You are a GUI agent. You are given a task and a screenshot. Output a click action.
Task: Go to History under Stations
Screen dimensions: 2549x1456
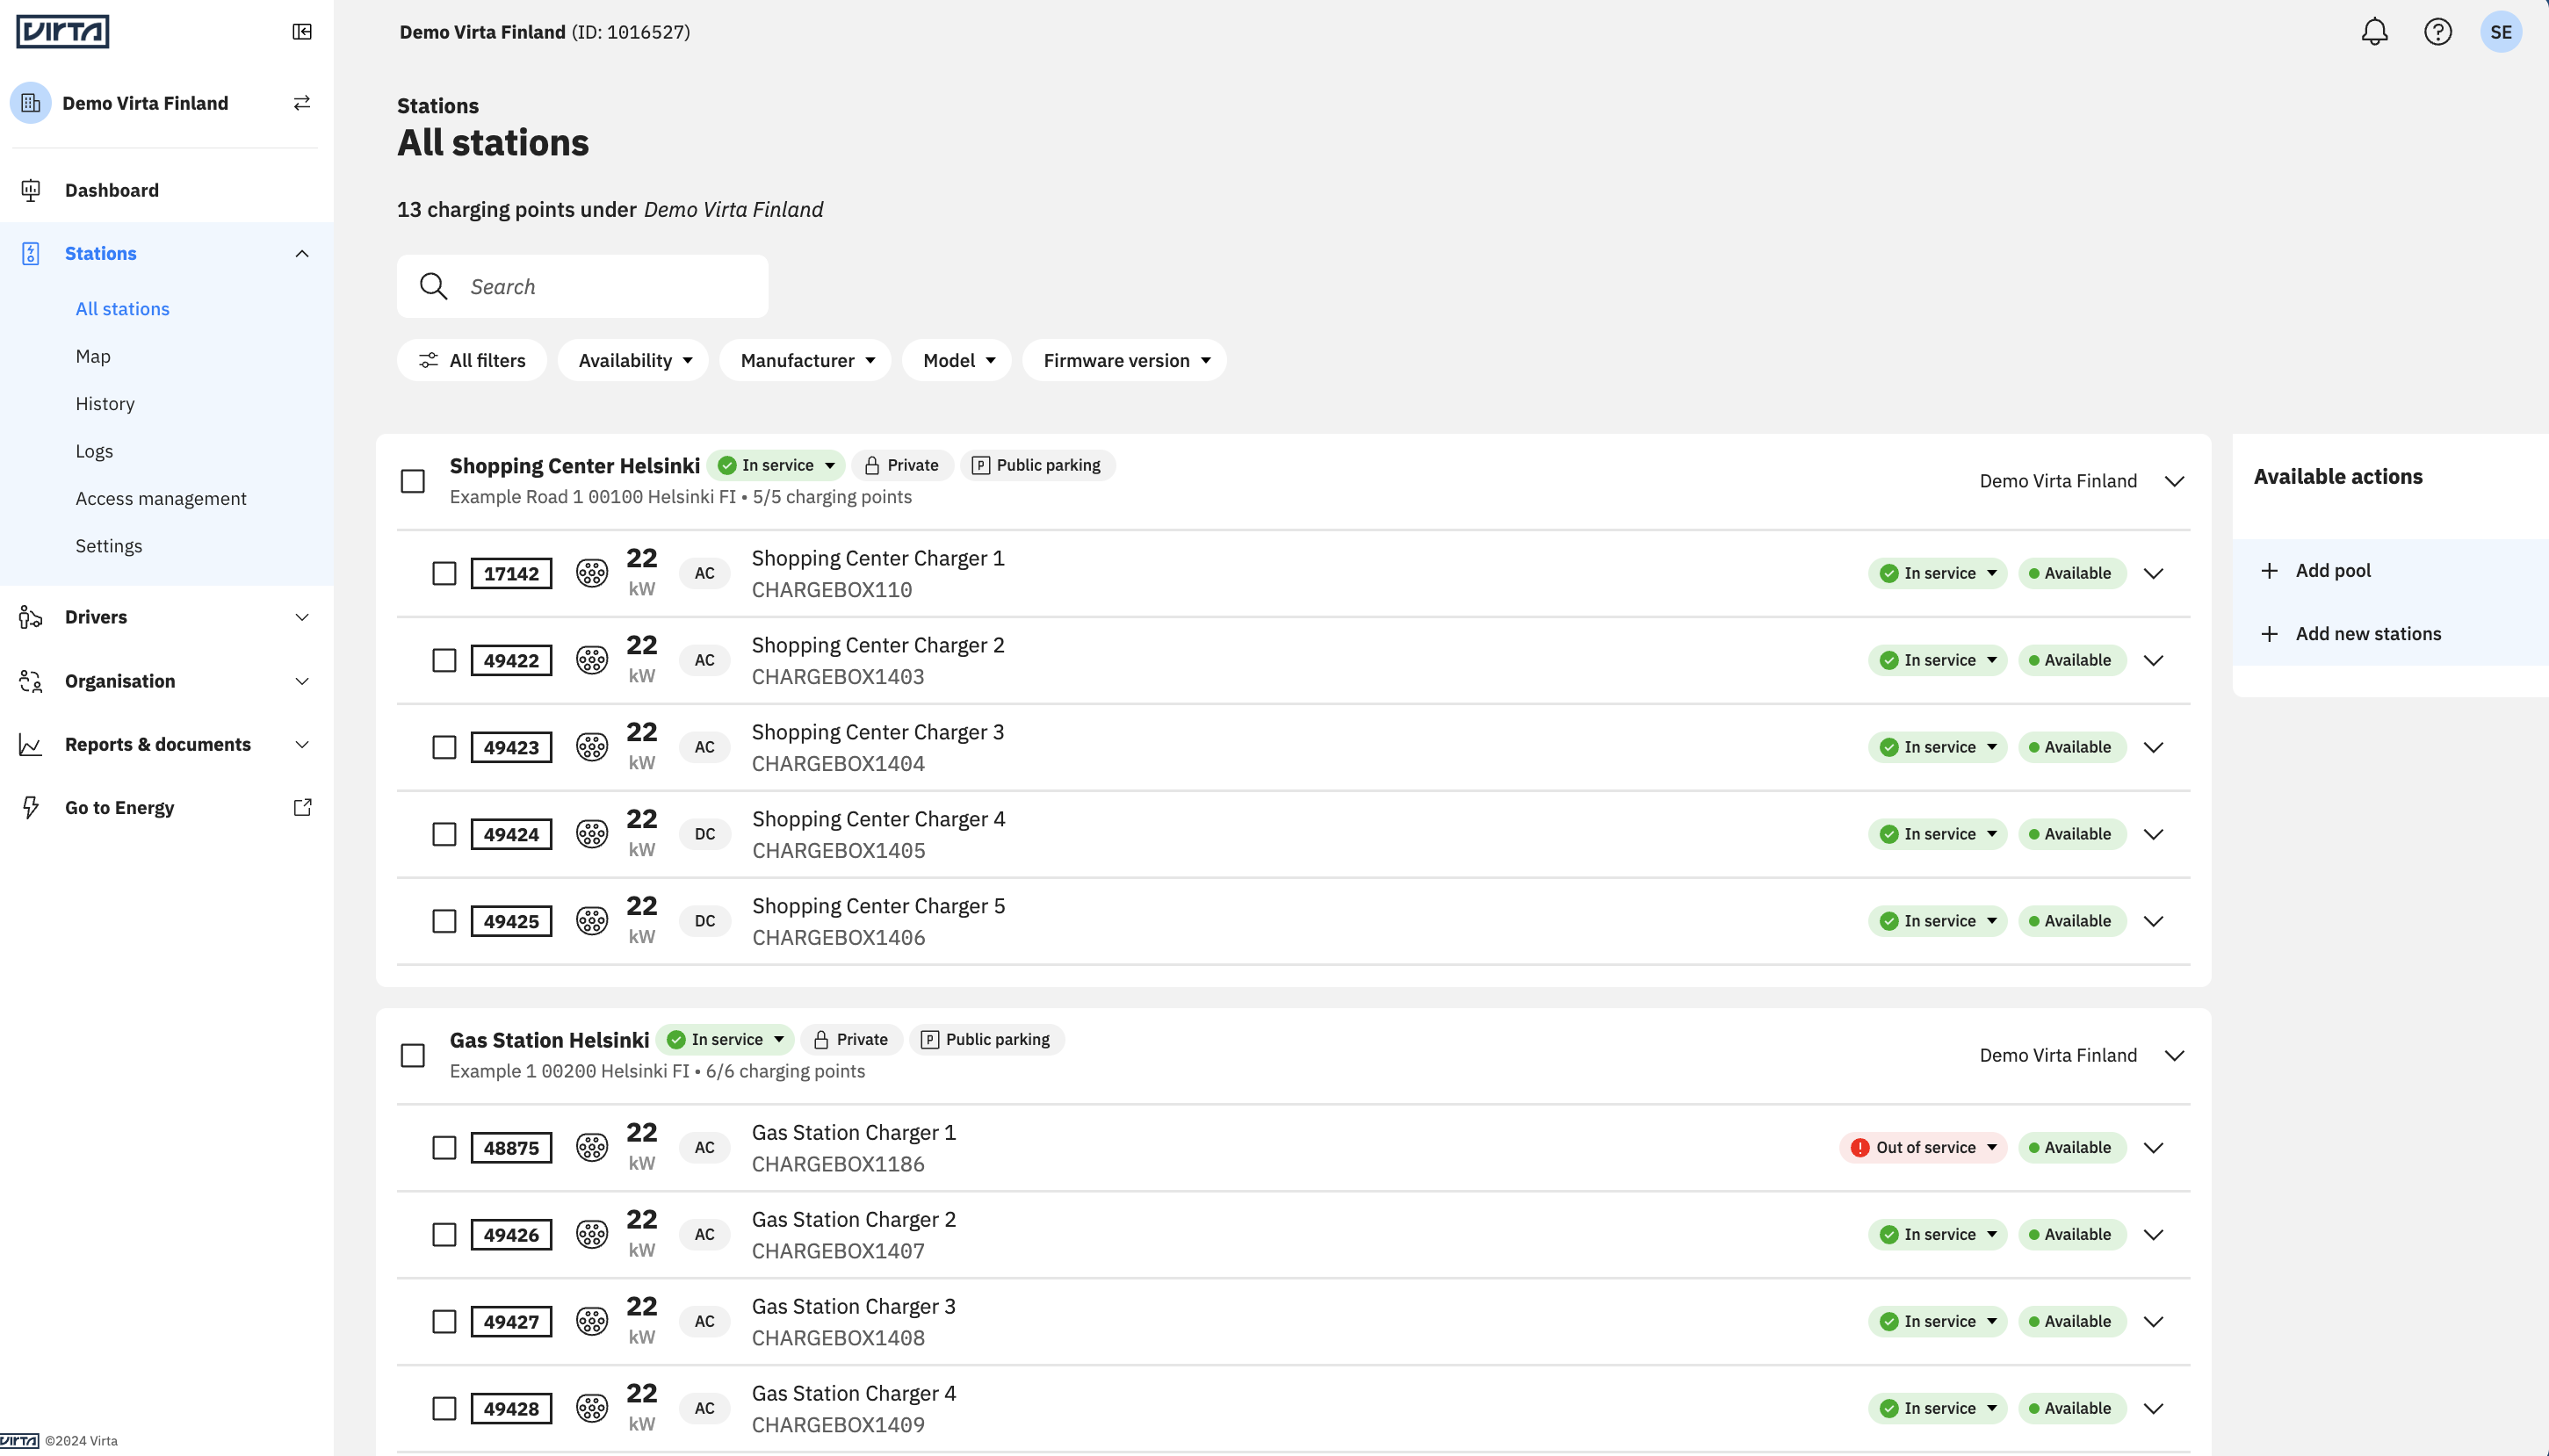[105, 404]
